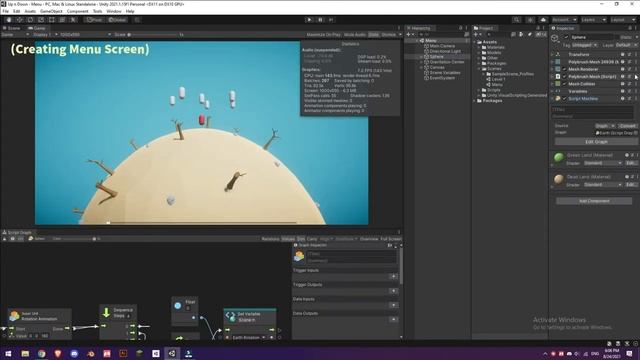Screen dimensions: 640x360
Task: Open the Edit menu
Action: [16, 11]
